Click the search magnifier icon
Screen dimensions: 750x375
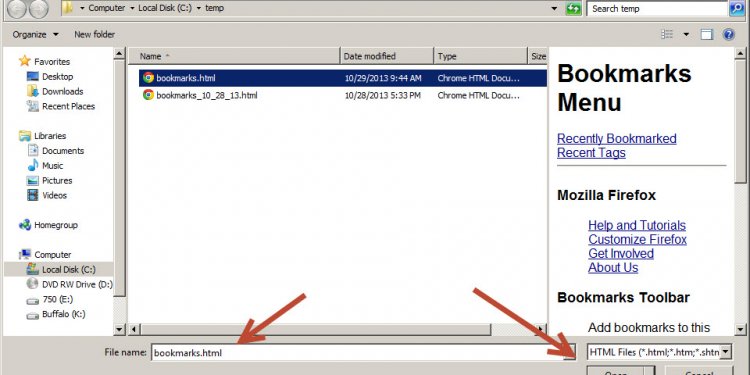coord(737,8)
